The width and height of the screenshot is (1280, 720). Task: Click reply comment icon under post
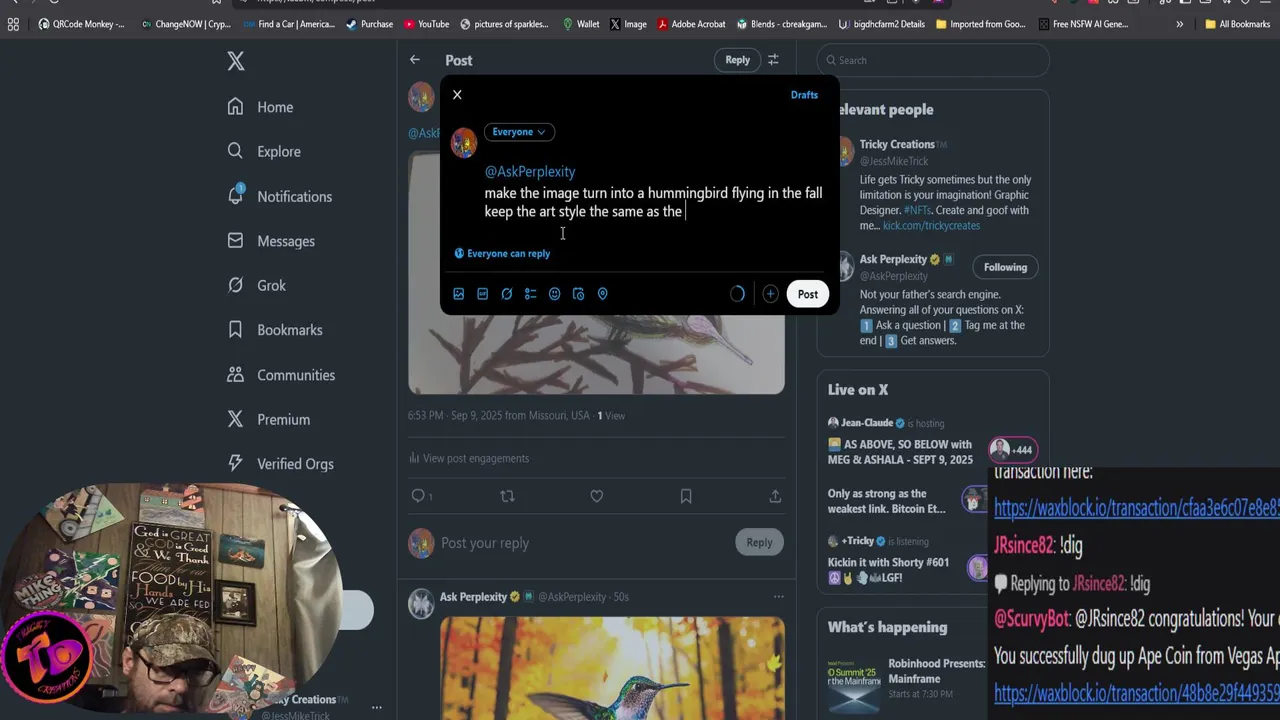[x=419, y=496]
